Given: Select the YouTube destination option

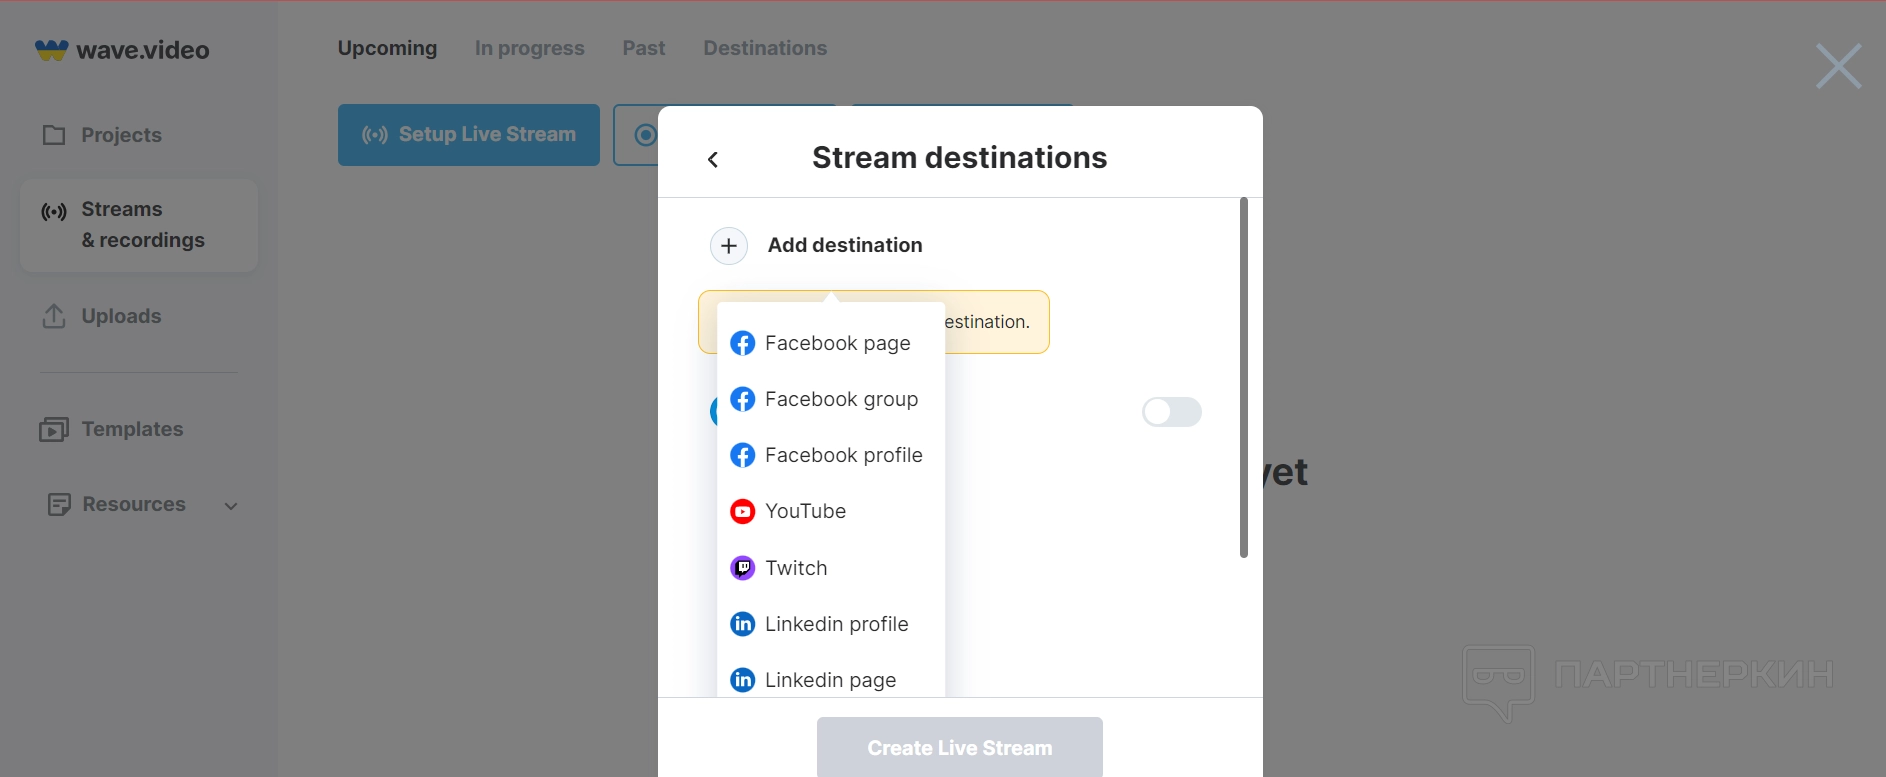Looking at the screenshot, I should (804, 511).
